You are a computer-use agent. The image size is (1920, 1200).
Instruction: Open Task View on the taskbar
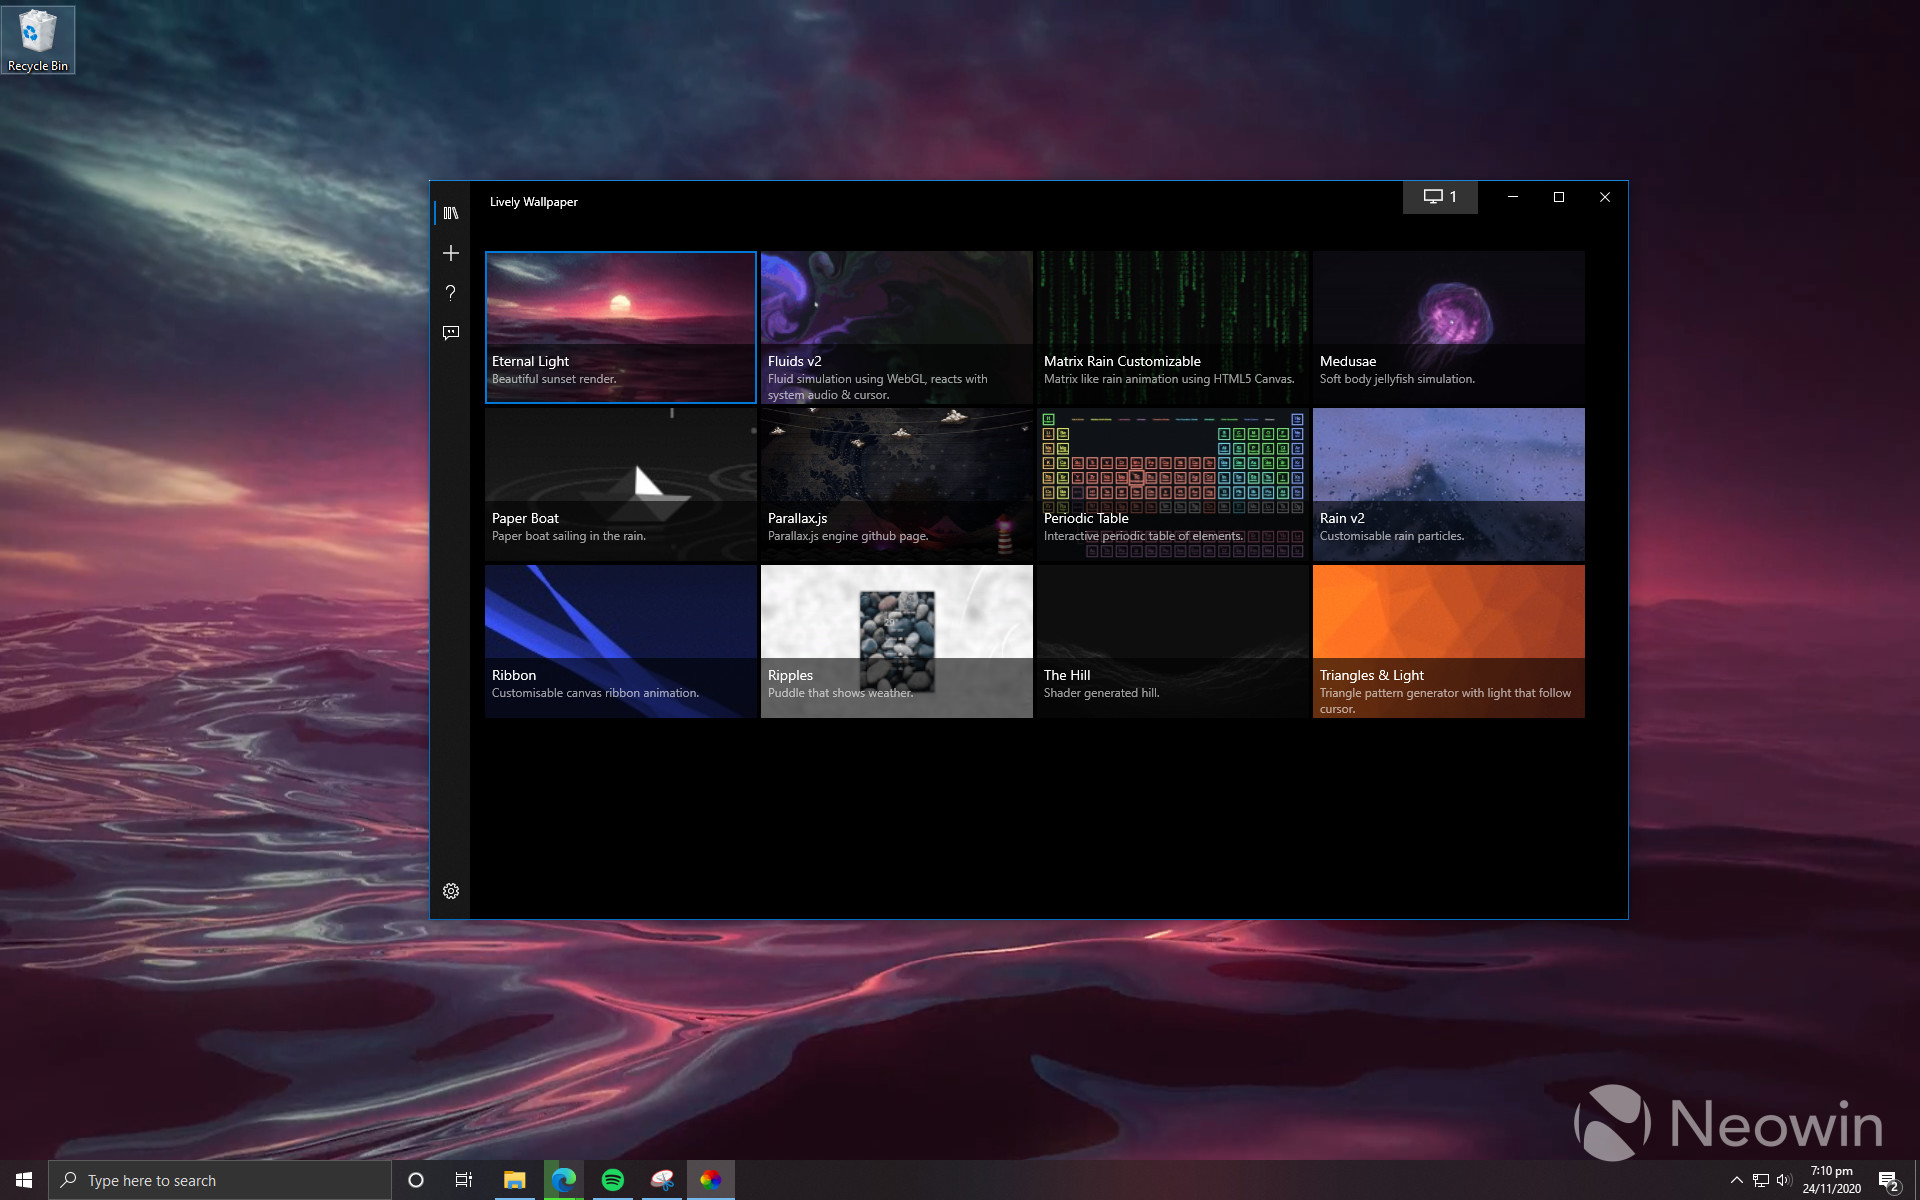(464, 1180)
